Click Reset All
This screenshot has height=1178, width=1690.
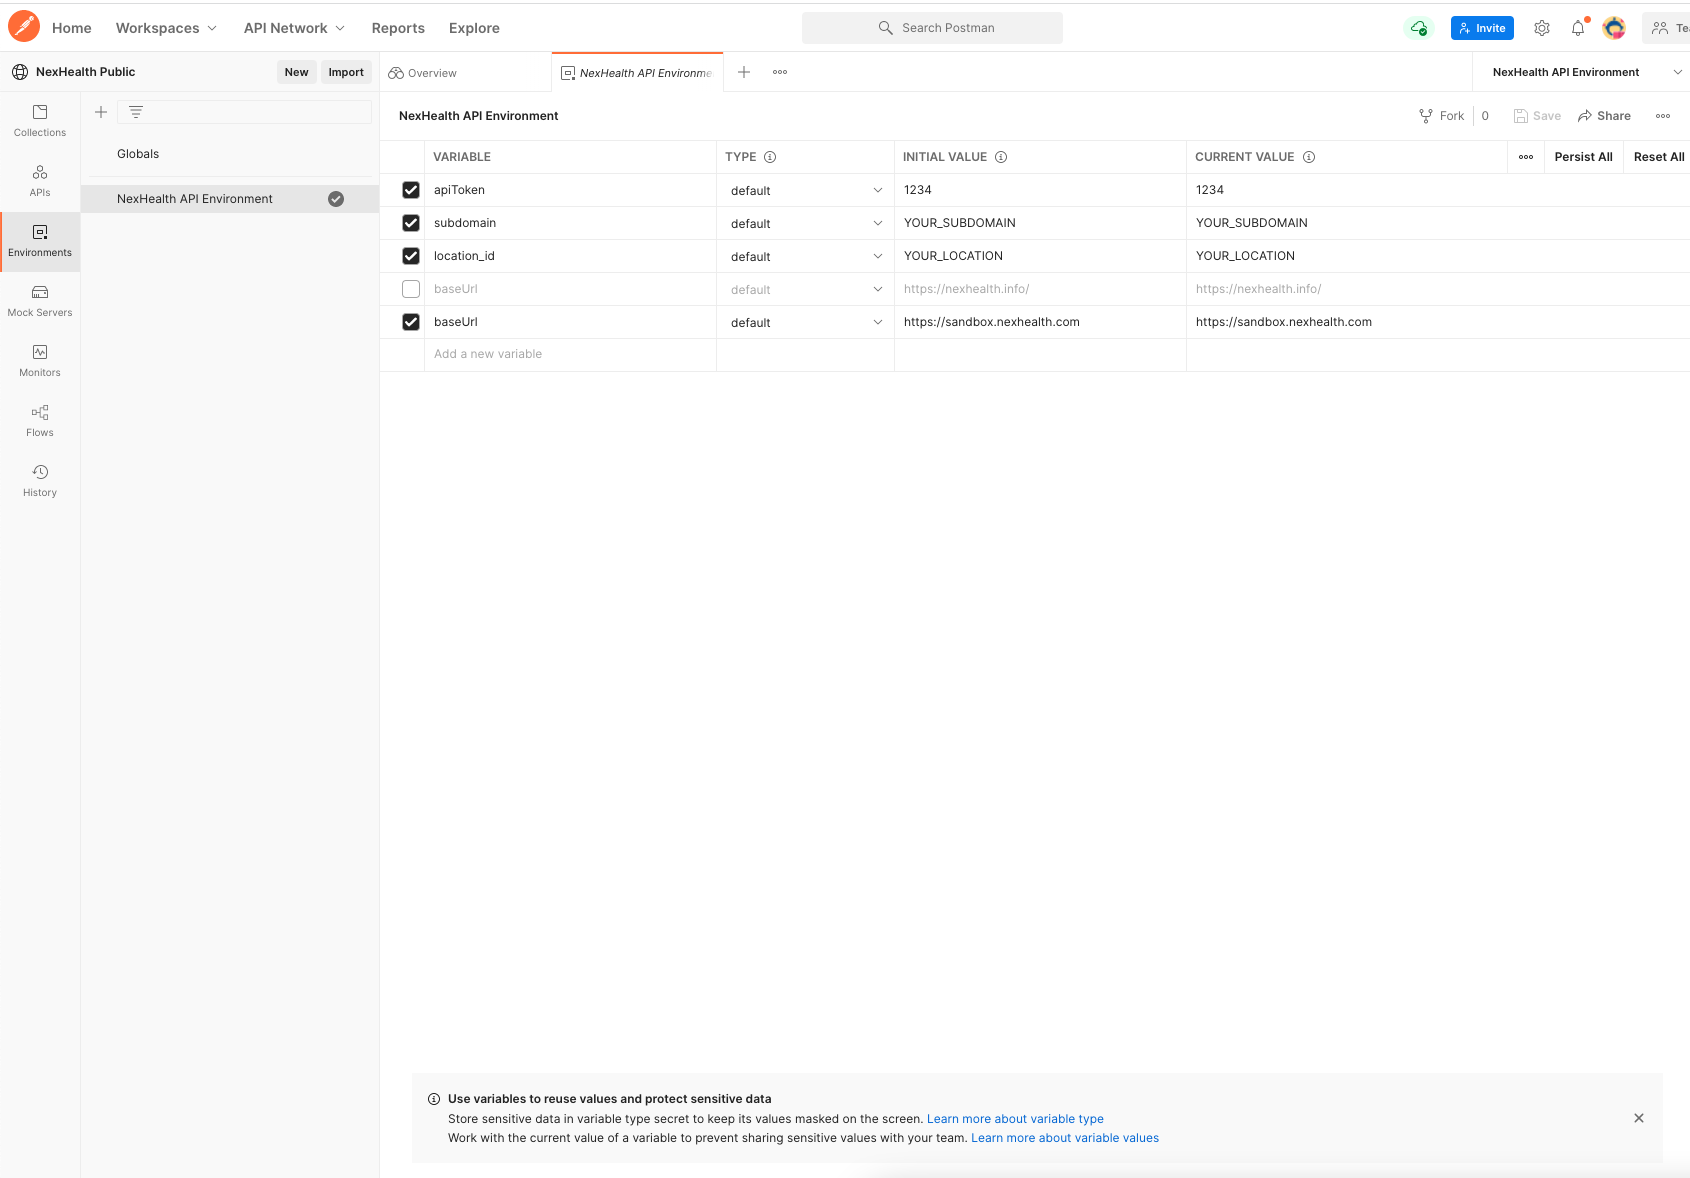coord(1659,157)
